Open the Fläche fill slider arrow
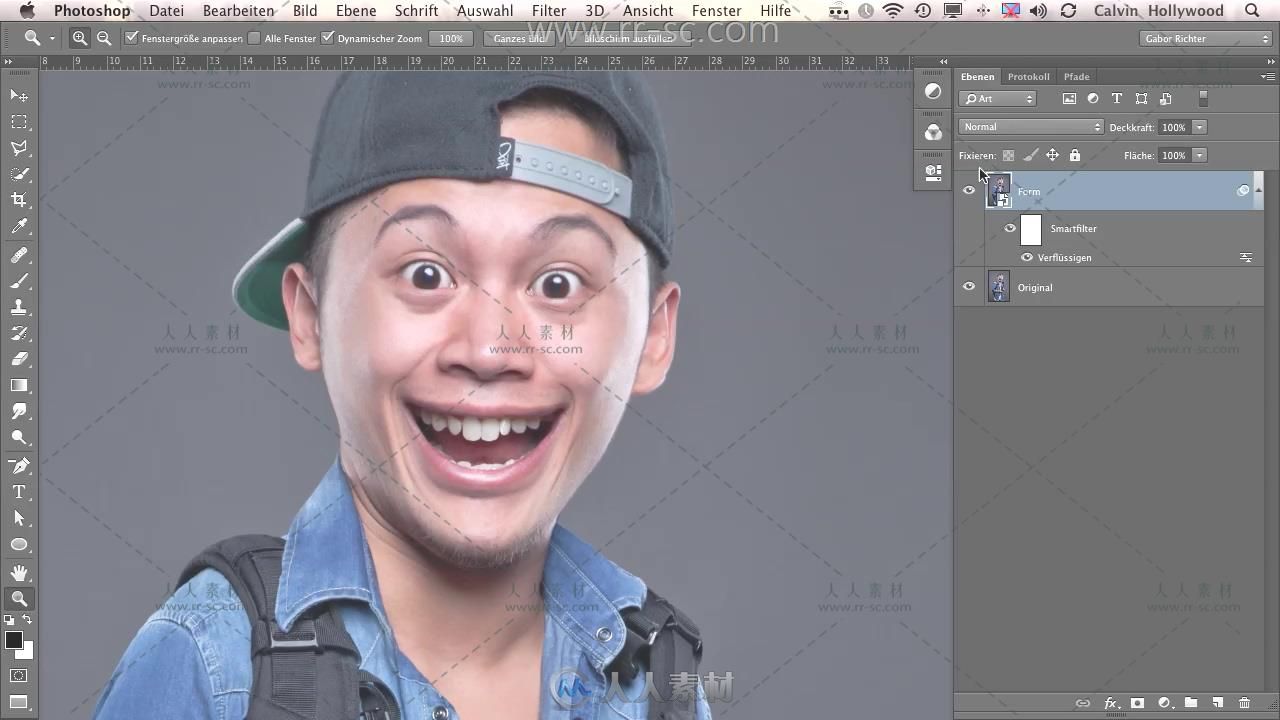The height and width of the screenshot is (720, 1280). (x=1199, y=155)
